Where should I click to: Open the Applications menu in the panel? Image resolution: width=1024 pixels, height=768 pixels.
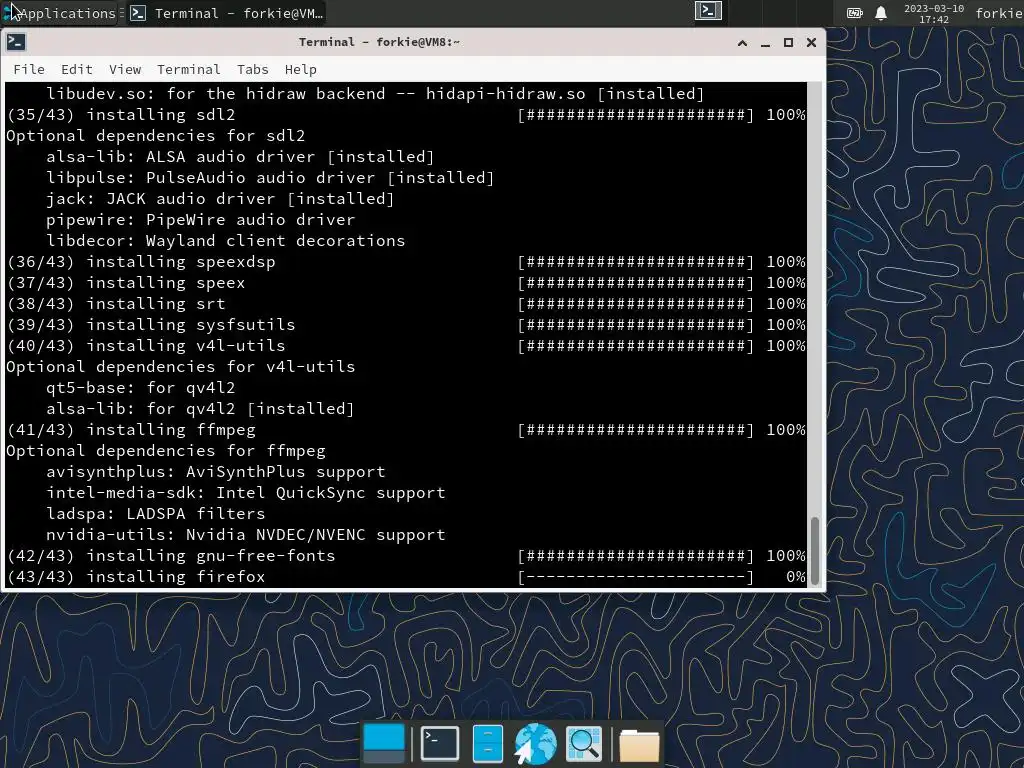(x=59, y=13)
